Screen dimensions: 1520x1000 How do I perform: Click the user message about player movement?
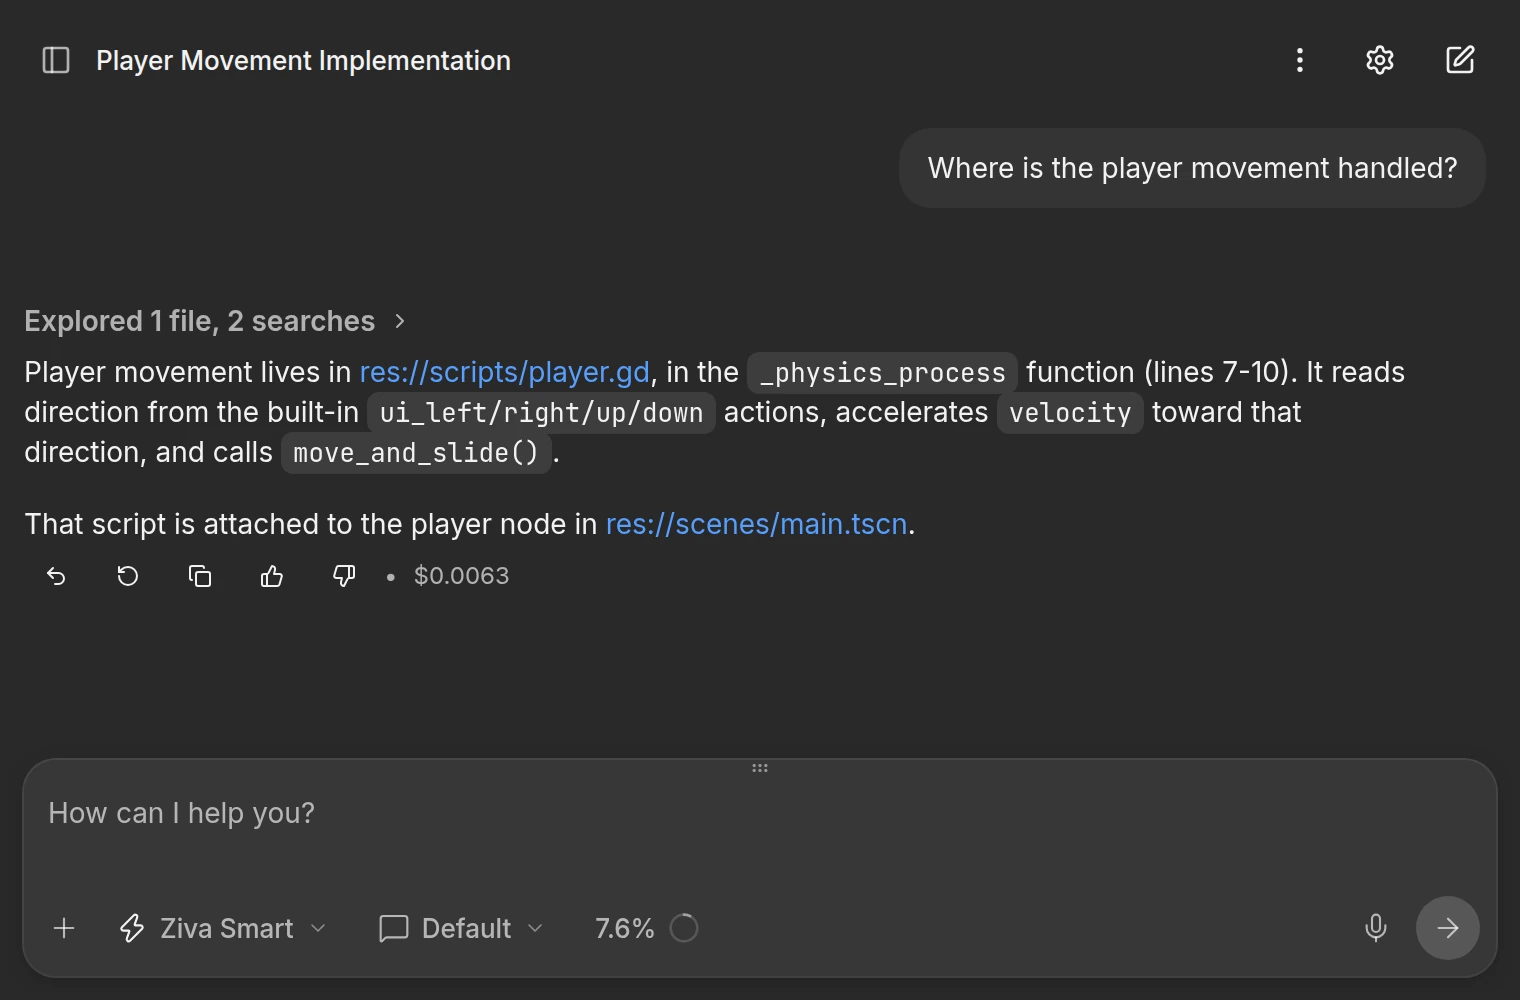coord(1192,168)
